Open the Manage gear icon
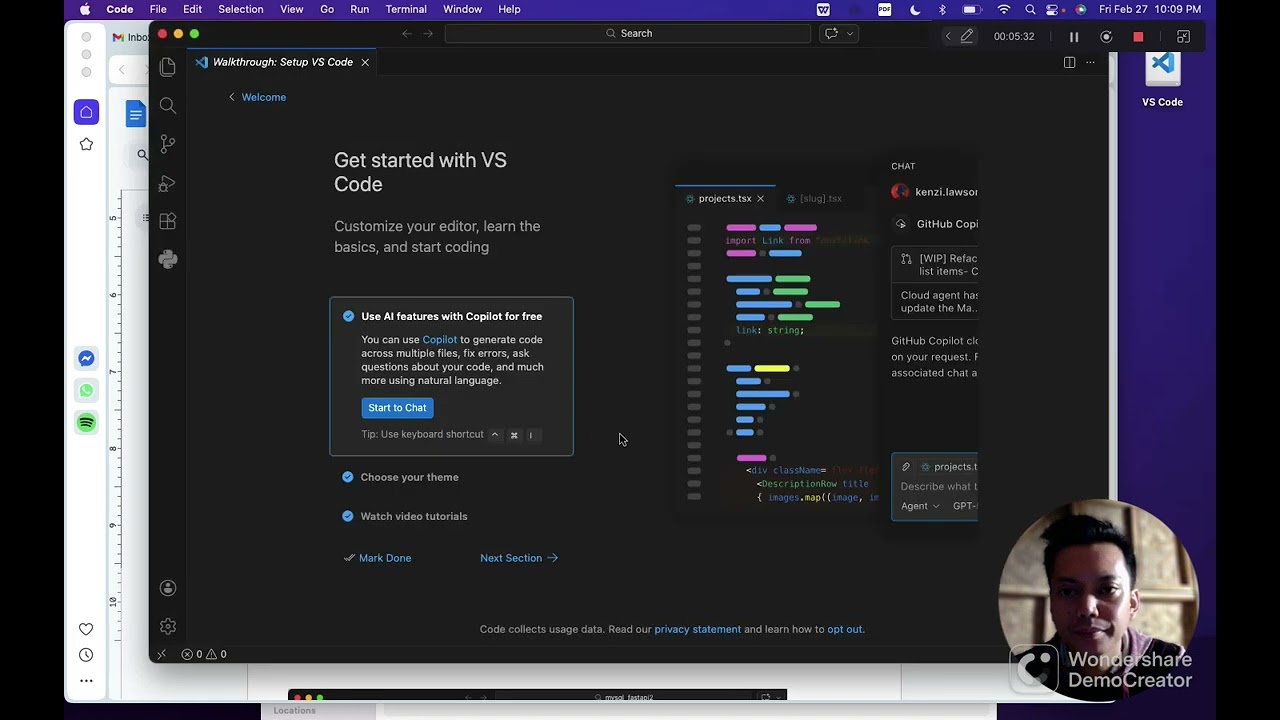Image resolution: width=1280 pixels, height=720 pixels. [x=168, y=626]
